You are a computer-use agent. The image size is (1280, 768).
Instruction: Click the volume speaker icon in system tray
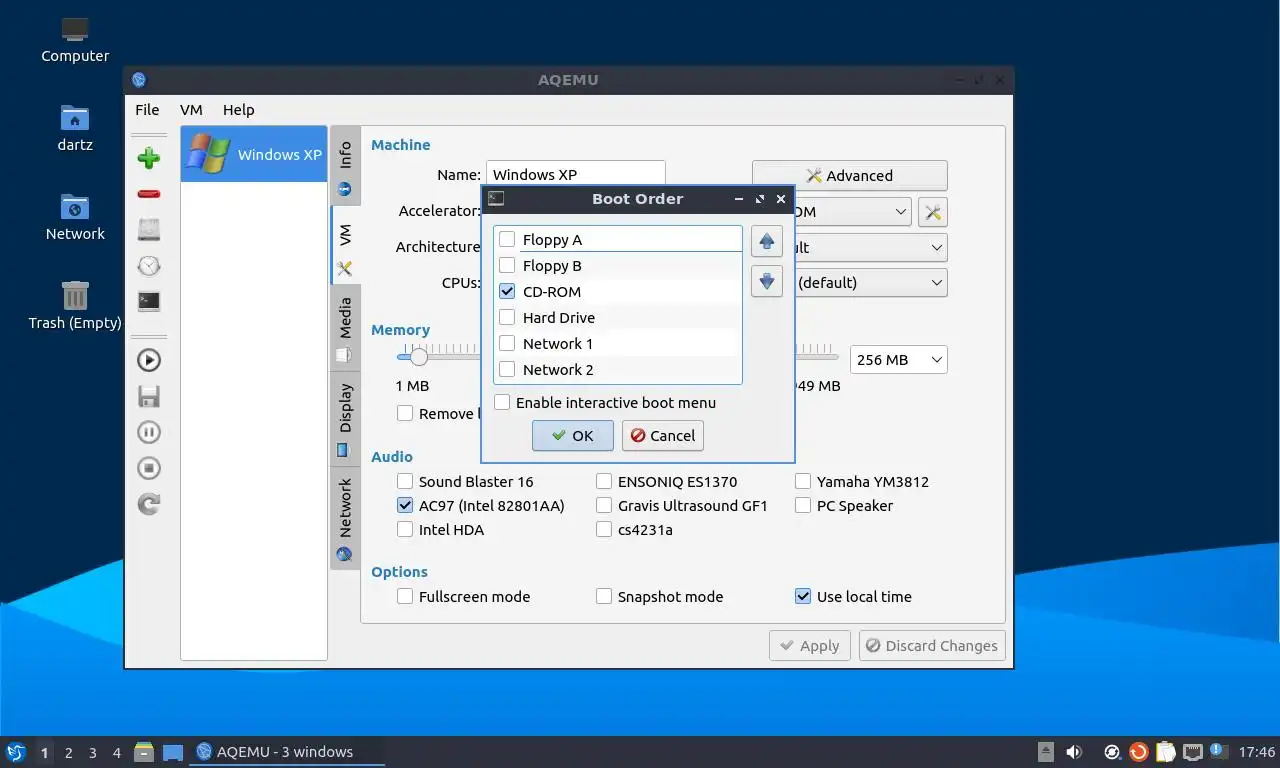(x=1074, y=752)
